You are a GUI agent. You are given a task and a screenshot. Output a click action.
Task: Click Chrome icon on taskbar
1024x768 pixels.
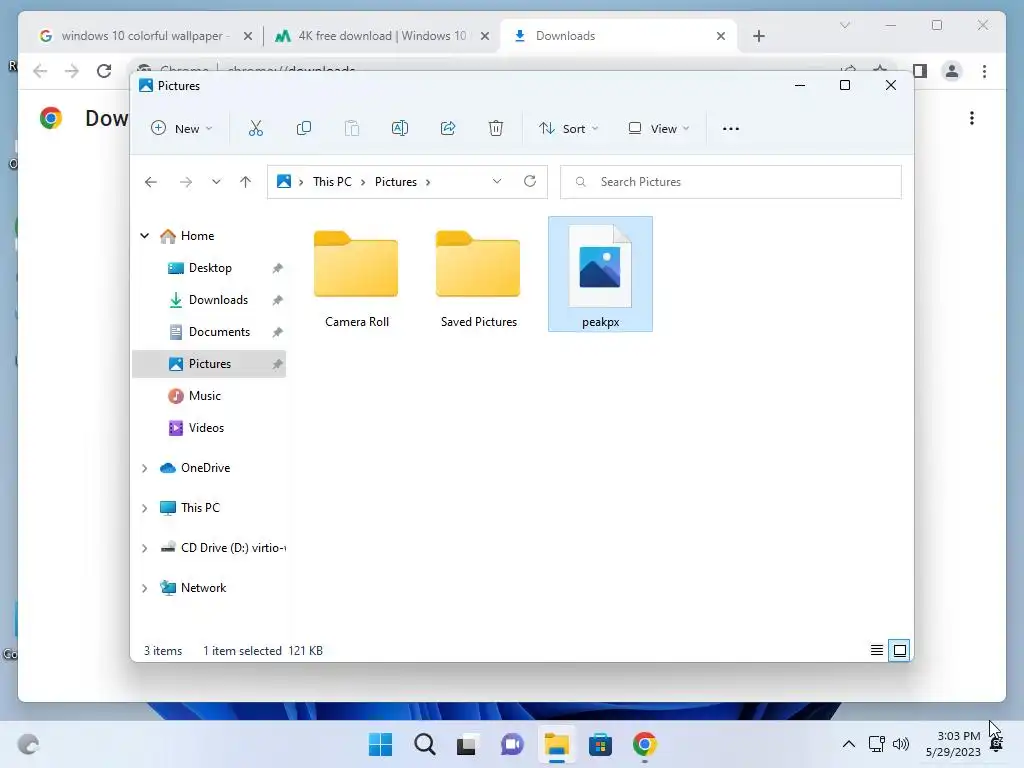(x=644, y=744)
